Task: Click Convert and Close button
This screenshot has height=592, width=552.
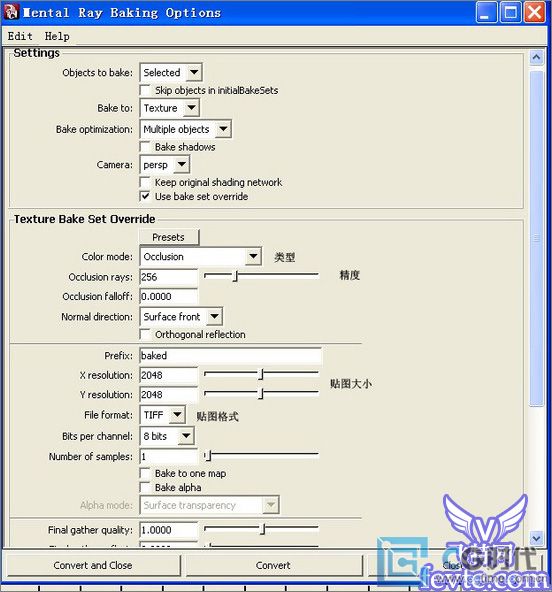Action: click(x=93, y=565)
